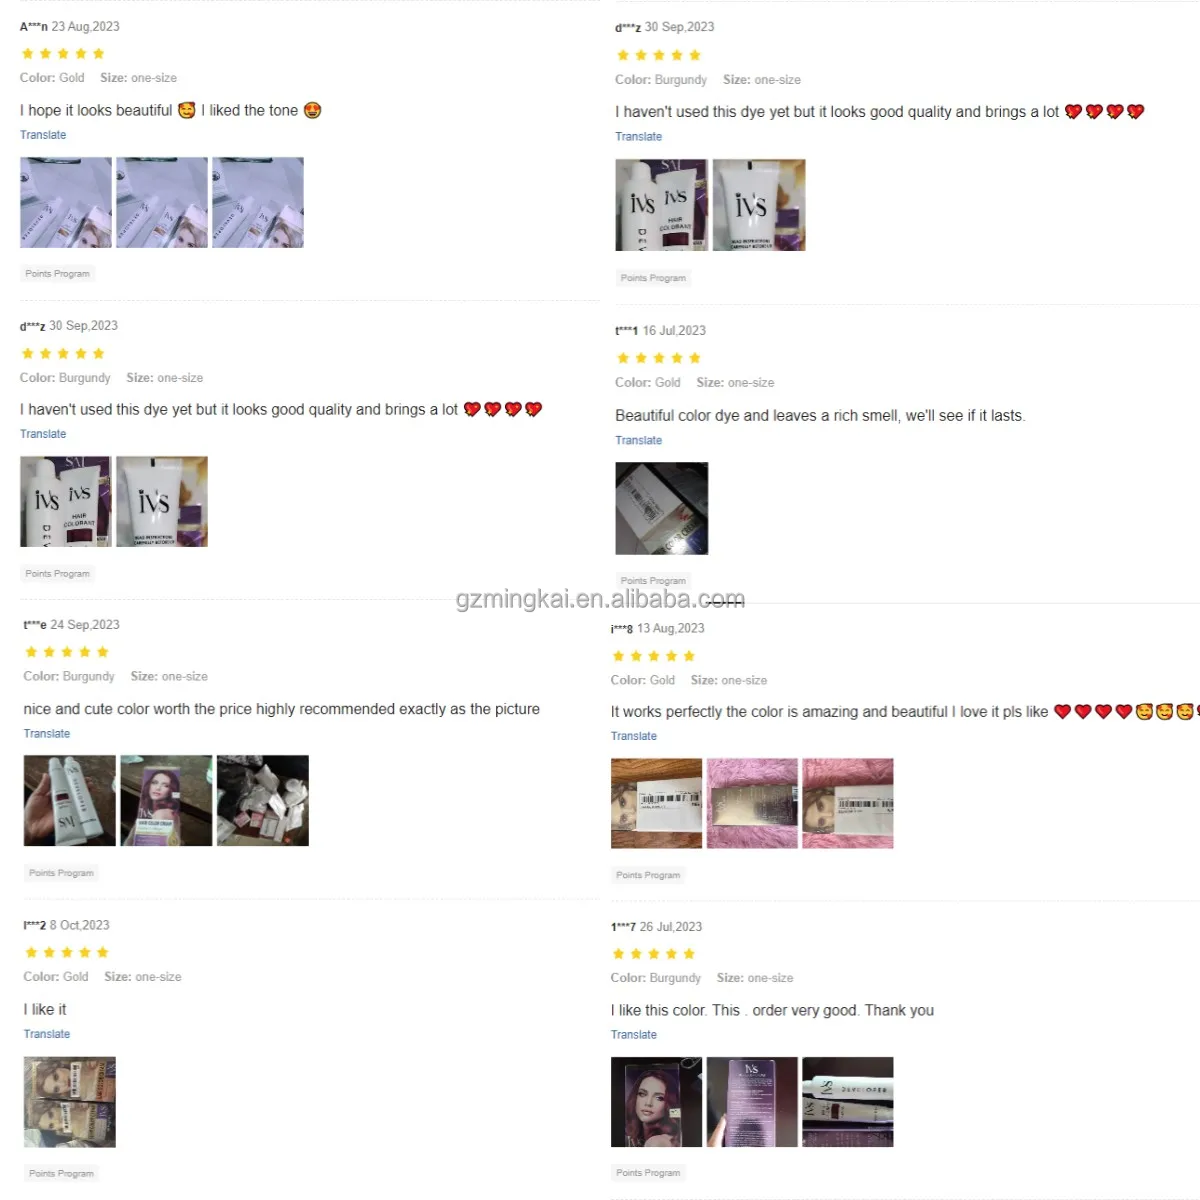The height and width of the screenshot is (1200, 1200).
Task: Click Points Program badge under A***n's review
Action: click(x=57, y=273)
